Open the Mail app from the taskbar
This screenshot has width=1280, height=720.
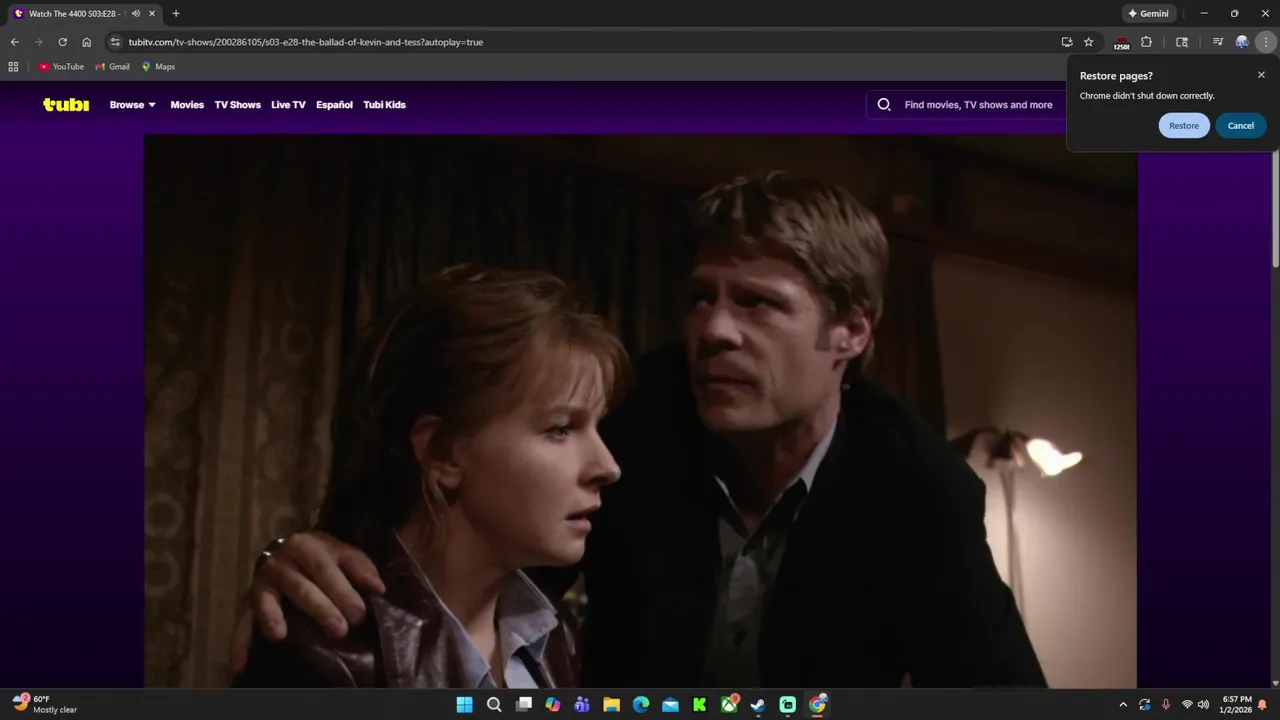671,705
